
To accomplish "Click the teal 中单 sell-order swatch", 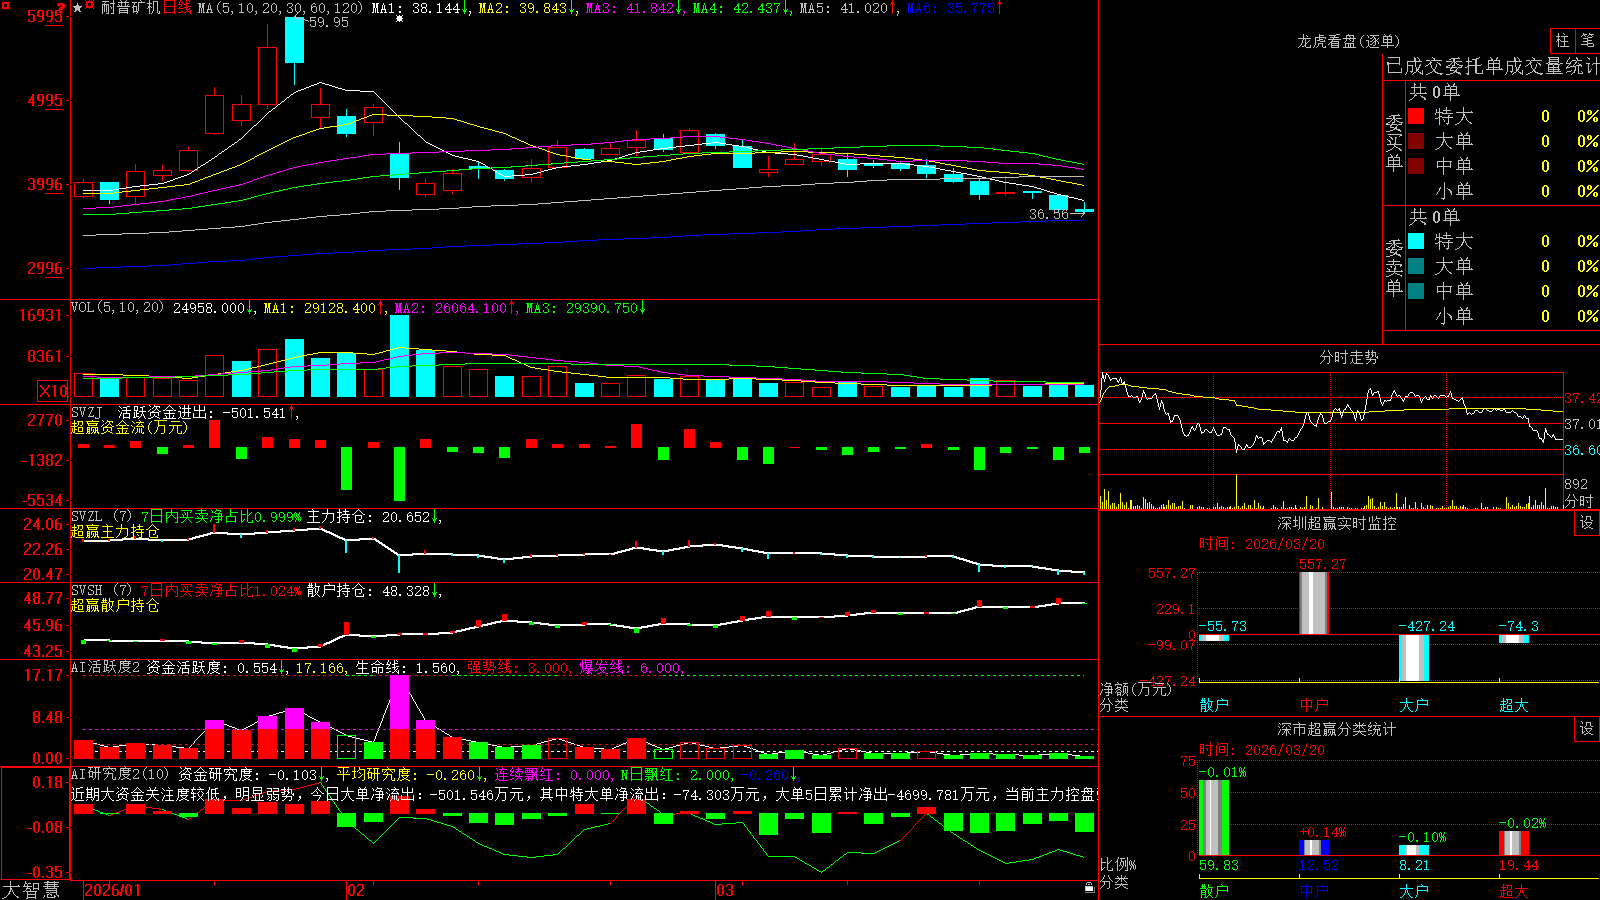I will tap(1416, 291).
